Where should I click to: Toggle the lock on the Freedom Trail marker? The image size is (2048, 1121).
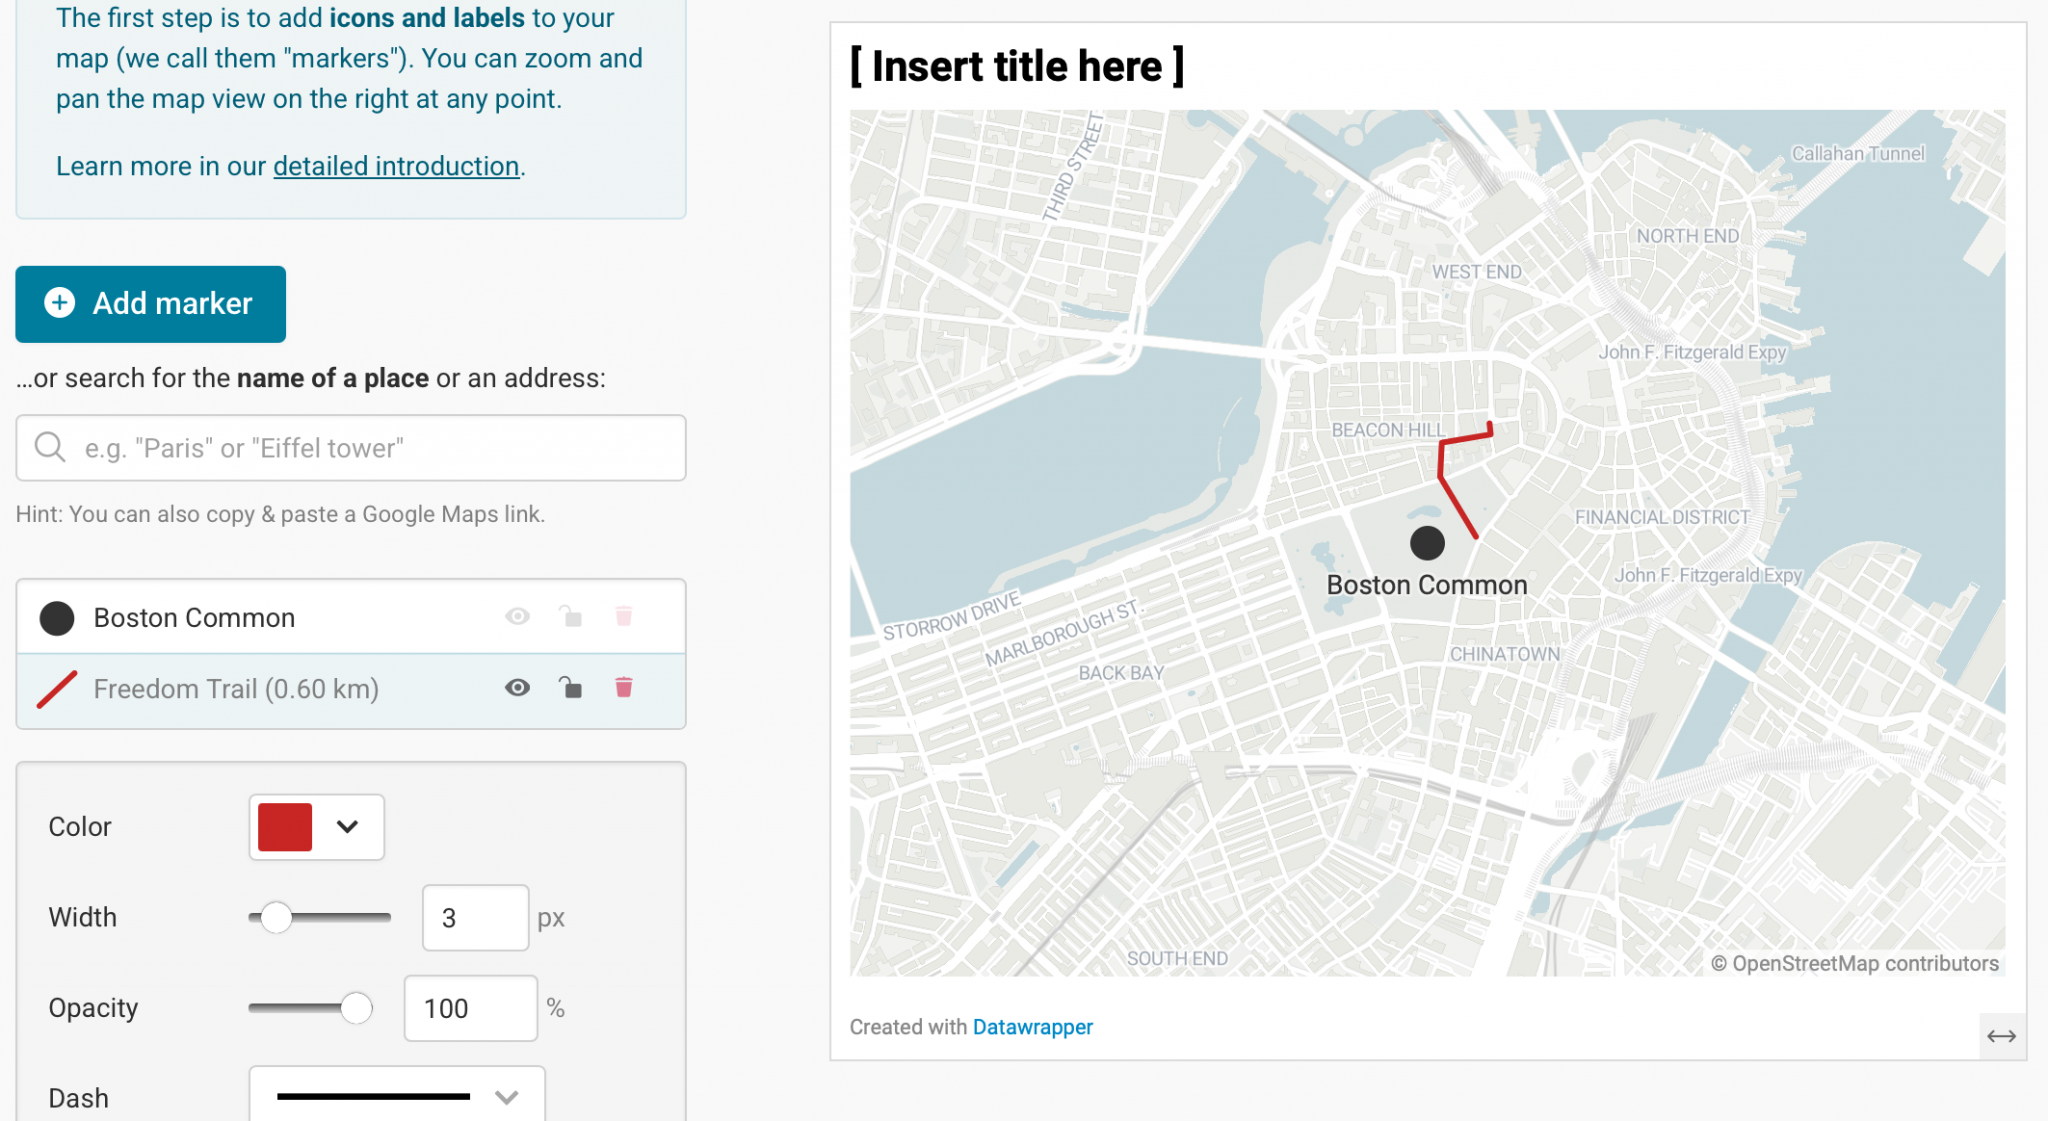click(x=571, y=688)
